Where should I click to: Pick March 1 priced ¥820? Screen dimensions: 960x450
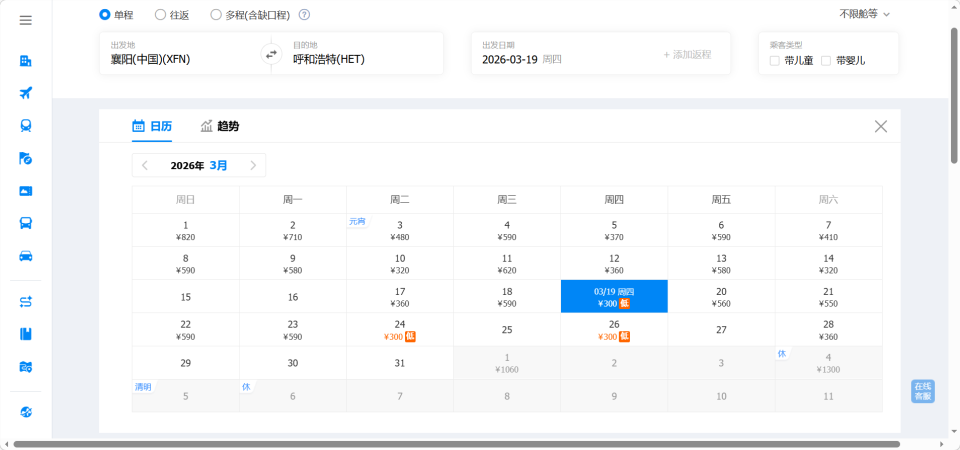coord(186,230)
